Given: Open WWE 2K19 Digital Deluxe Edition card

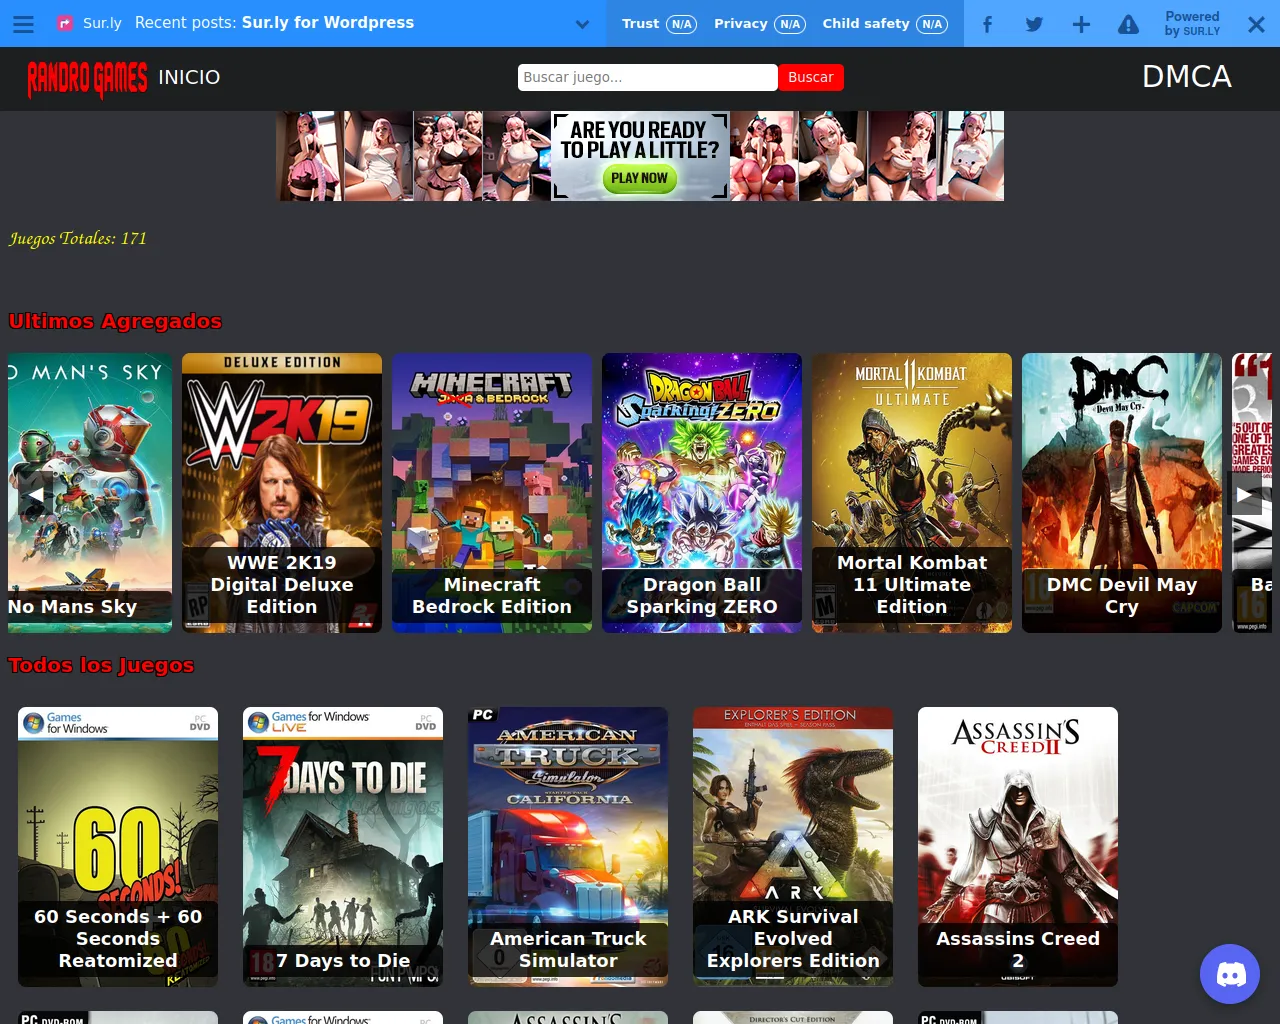Looking at the screenshot, I should 282,493.
